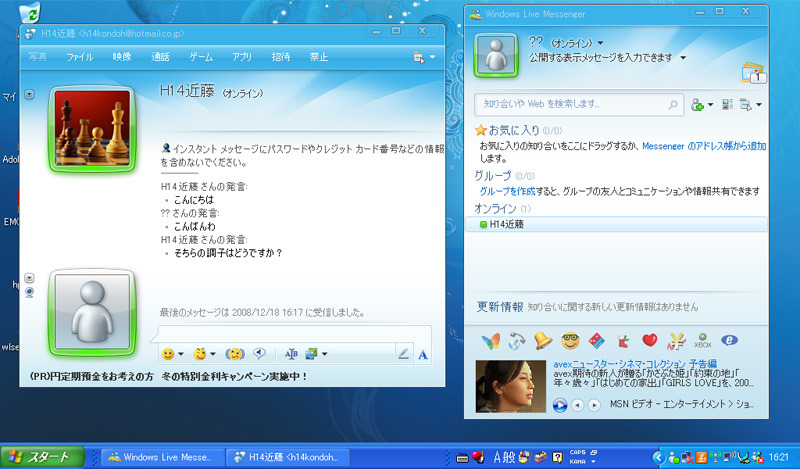Play the MSN video with blue play button

pyautogui.click(x=560, y=405)
